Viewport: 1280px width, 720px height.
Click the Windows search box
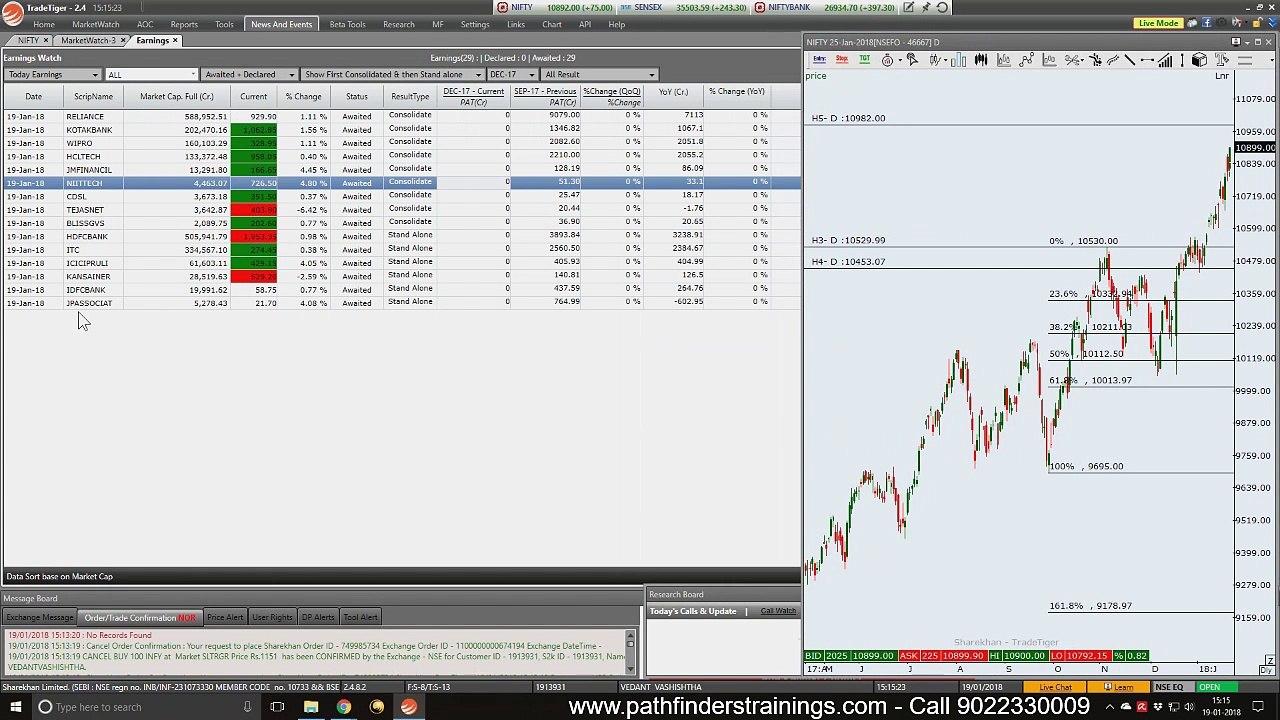145,707
